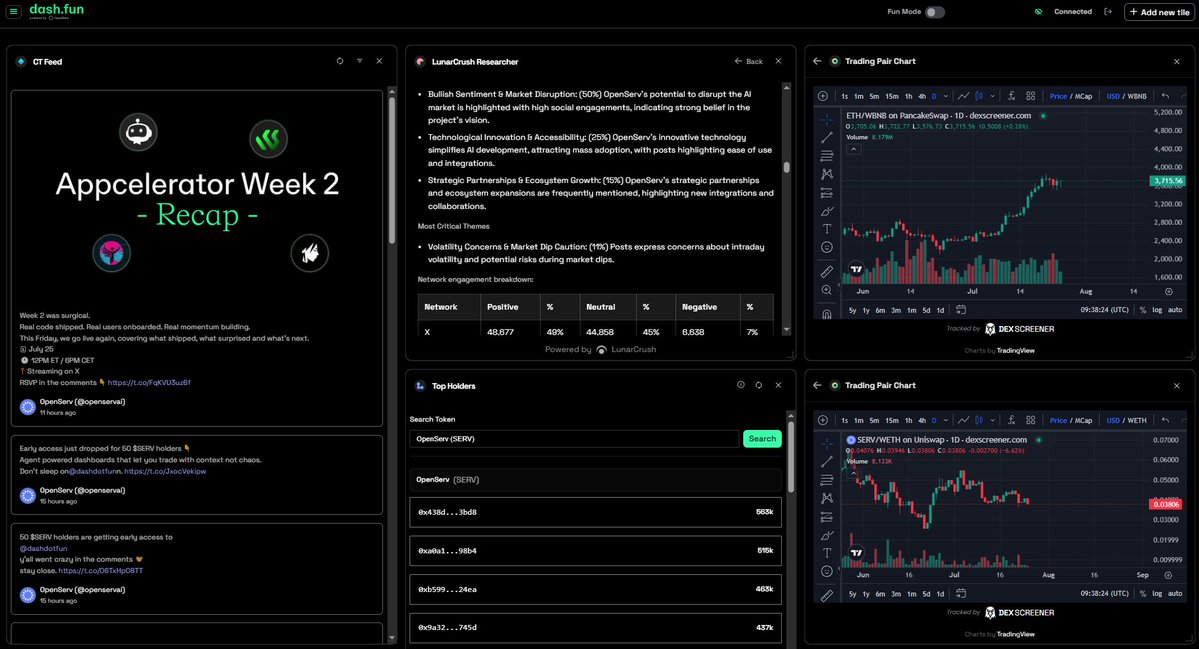The image size is (1199, 649).
Task: Click the CT Feed vertical scrollbar thumb
Action: pos(392,170)
